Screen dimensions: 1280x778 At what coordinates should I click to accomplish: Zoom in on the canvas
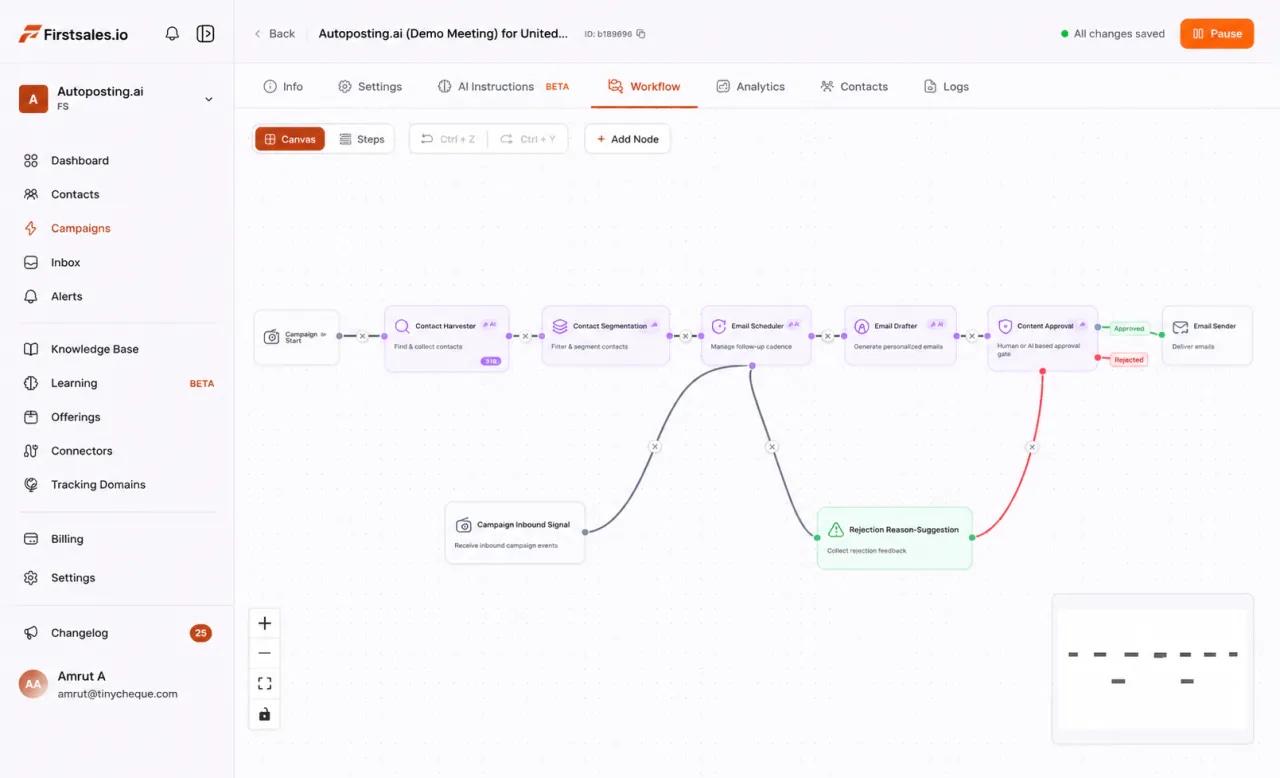click(x=264, y=623)
